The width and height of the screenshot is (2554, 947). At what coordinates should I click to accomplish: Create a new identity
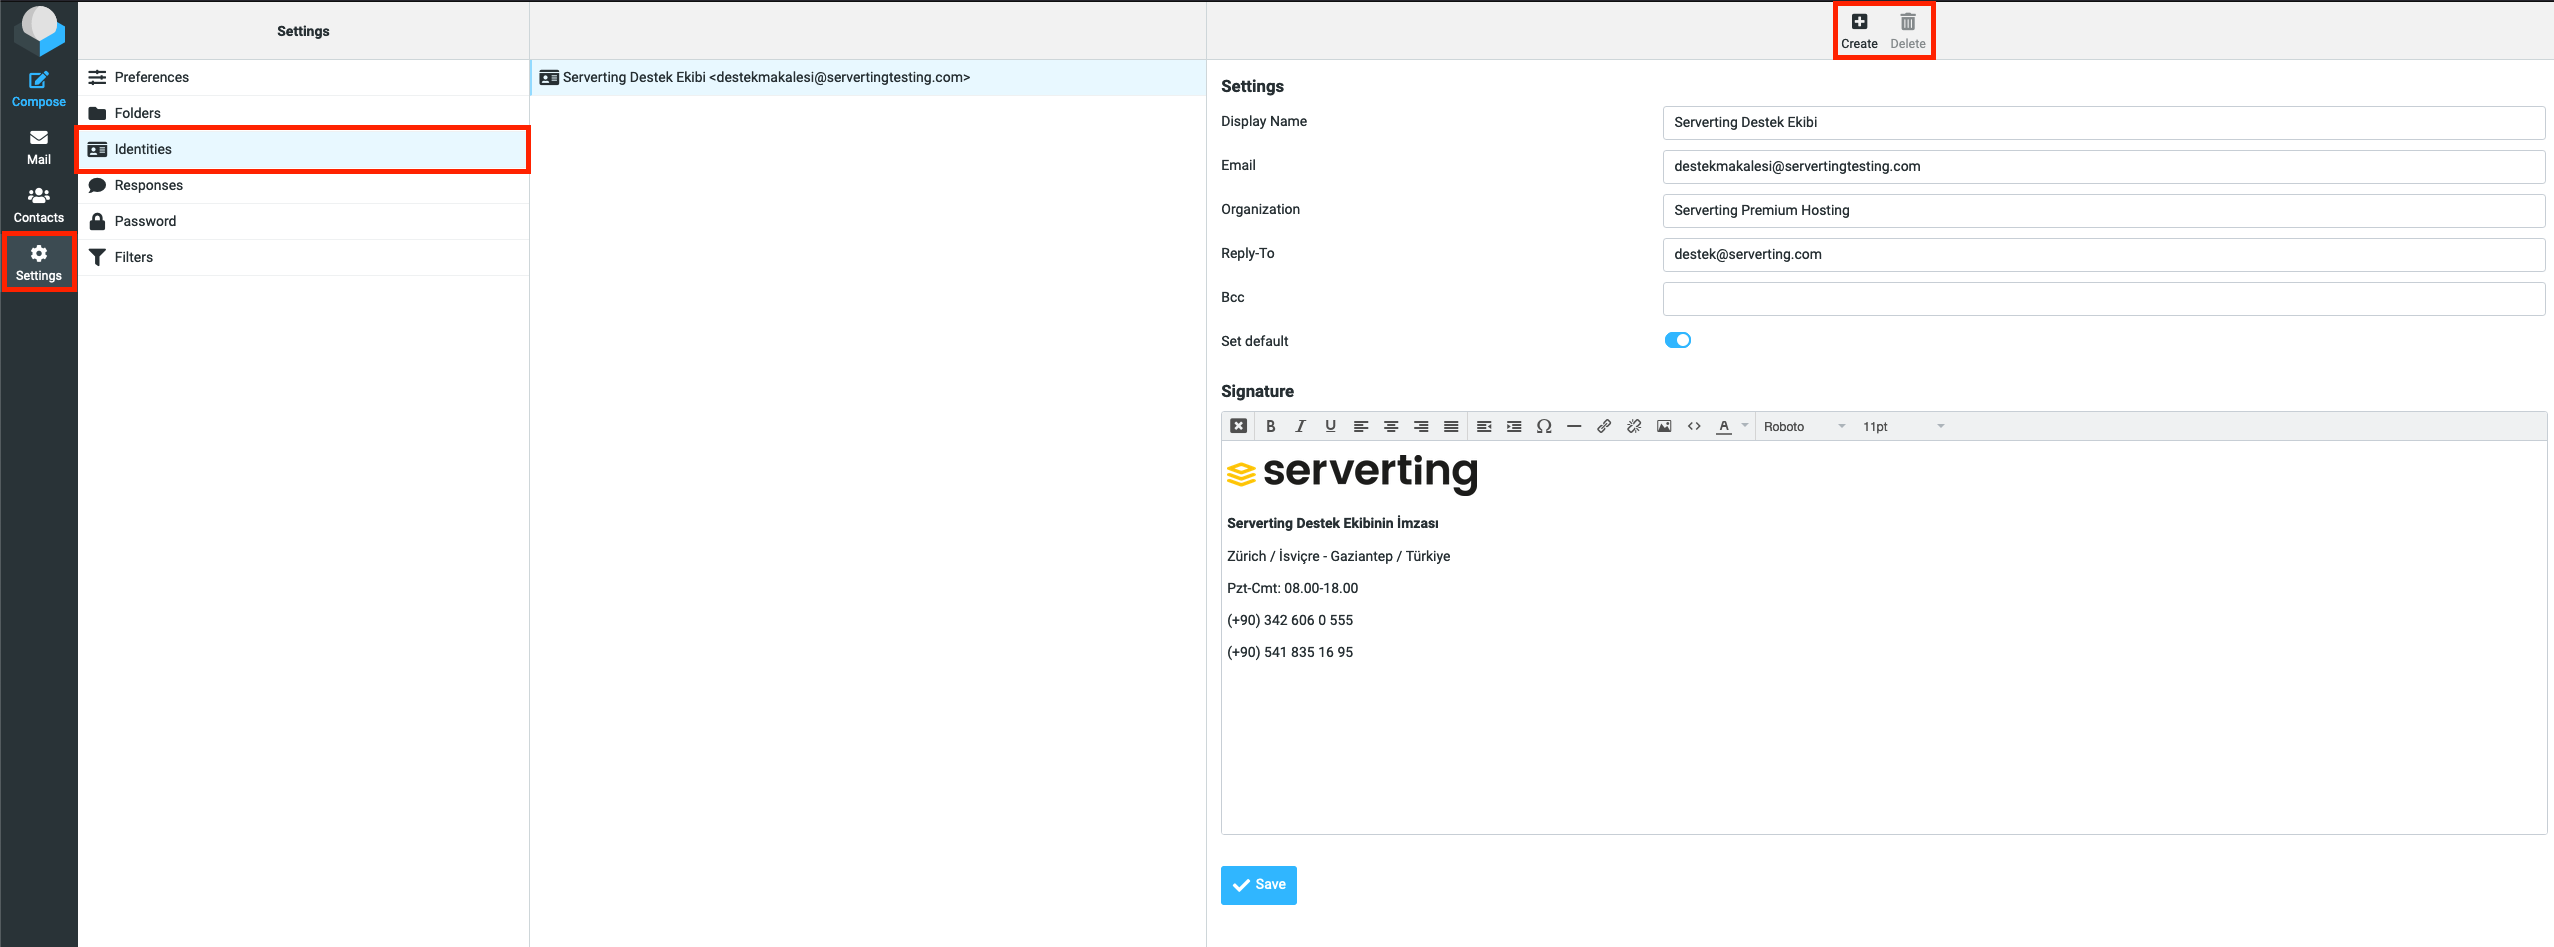[1859, 31]
